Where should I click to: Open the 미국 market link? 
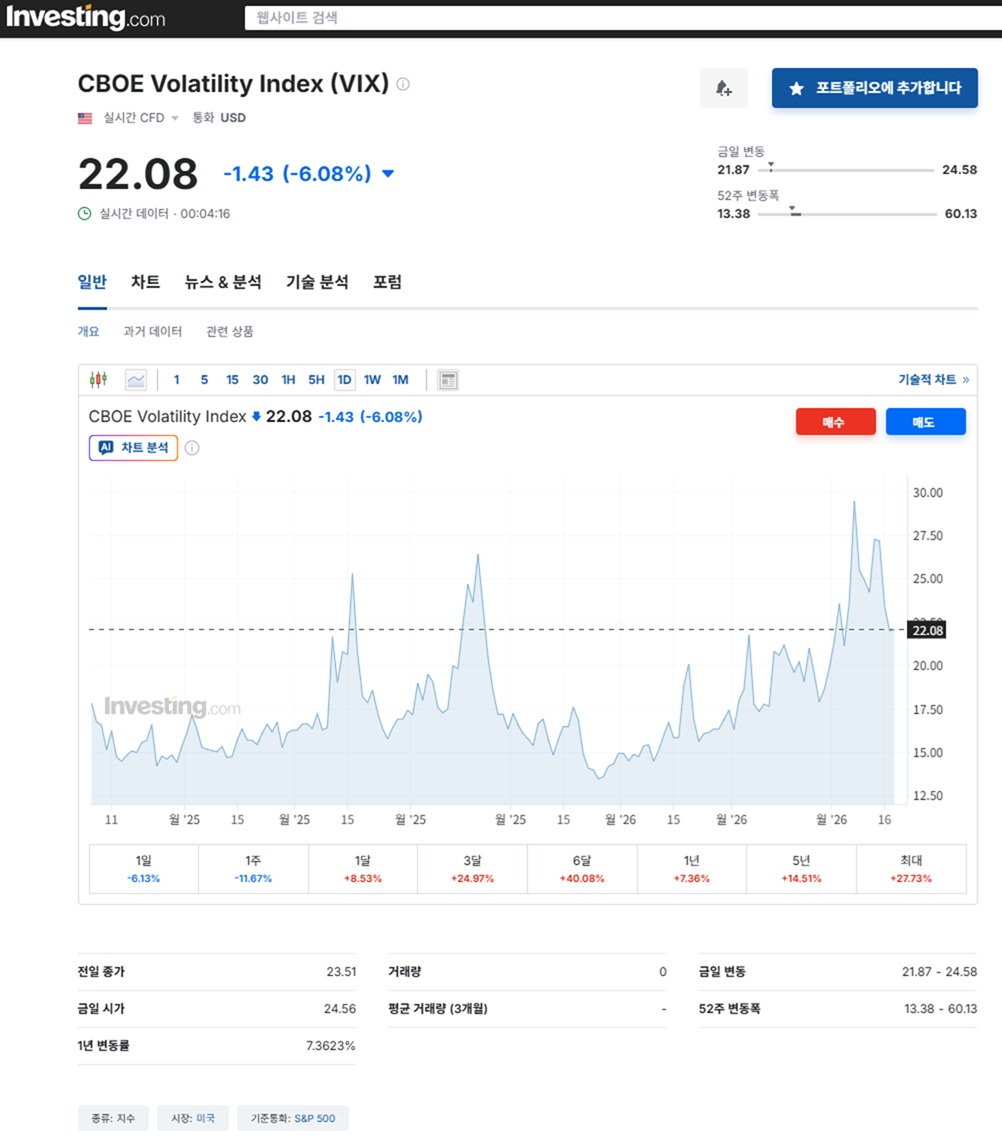point(205,1118)
